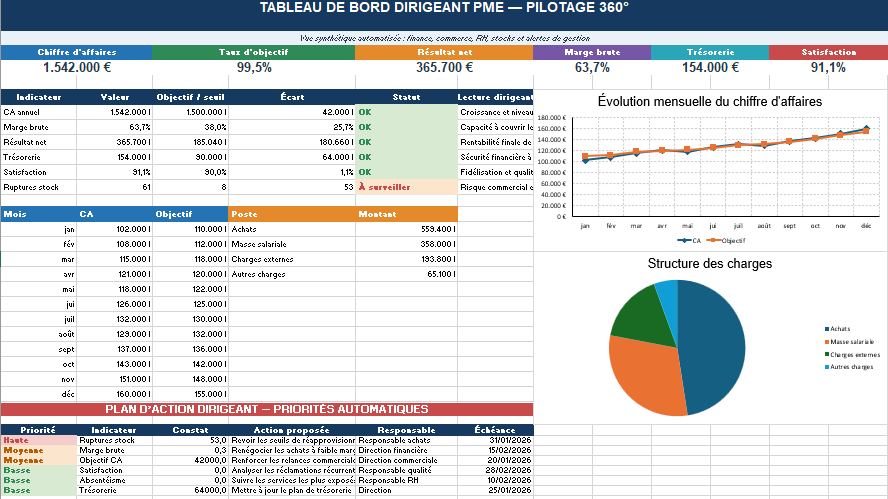Click the 31/01/2026 deadline cell

pos(495,440)
